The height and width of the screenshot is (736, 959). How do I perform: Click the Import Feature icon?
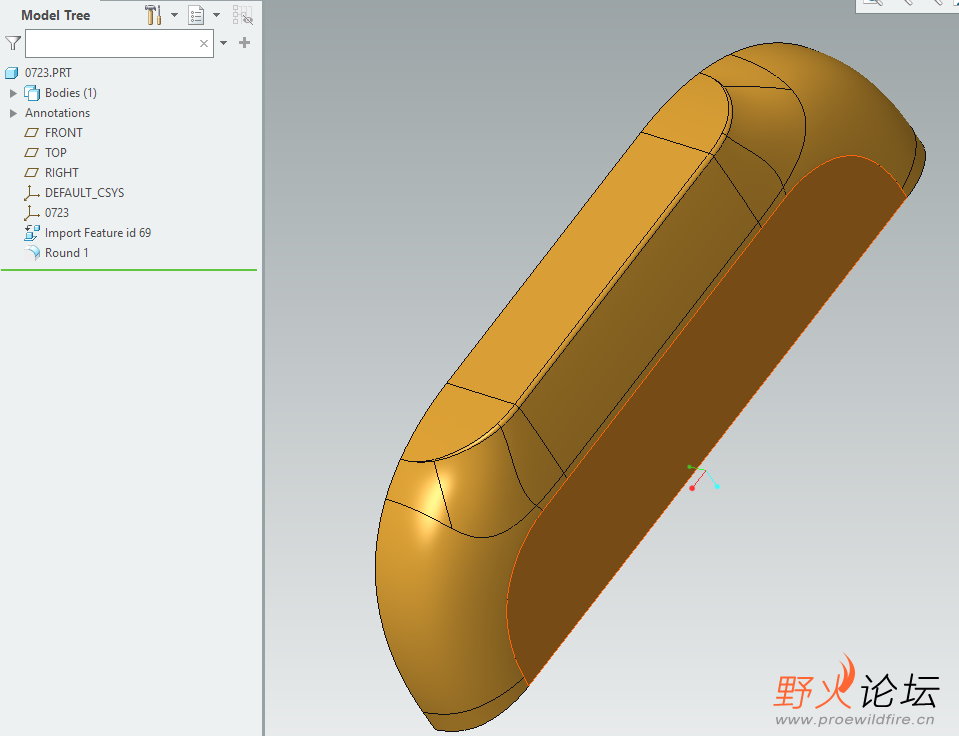32,233
